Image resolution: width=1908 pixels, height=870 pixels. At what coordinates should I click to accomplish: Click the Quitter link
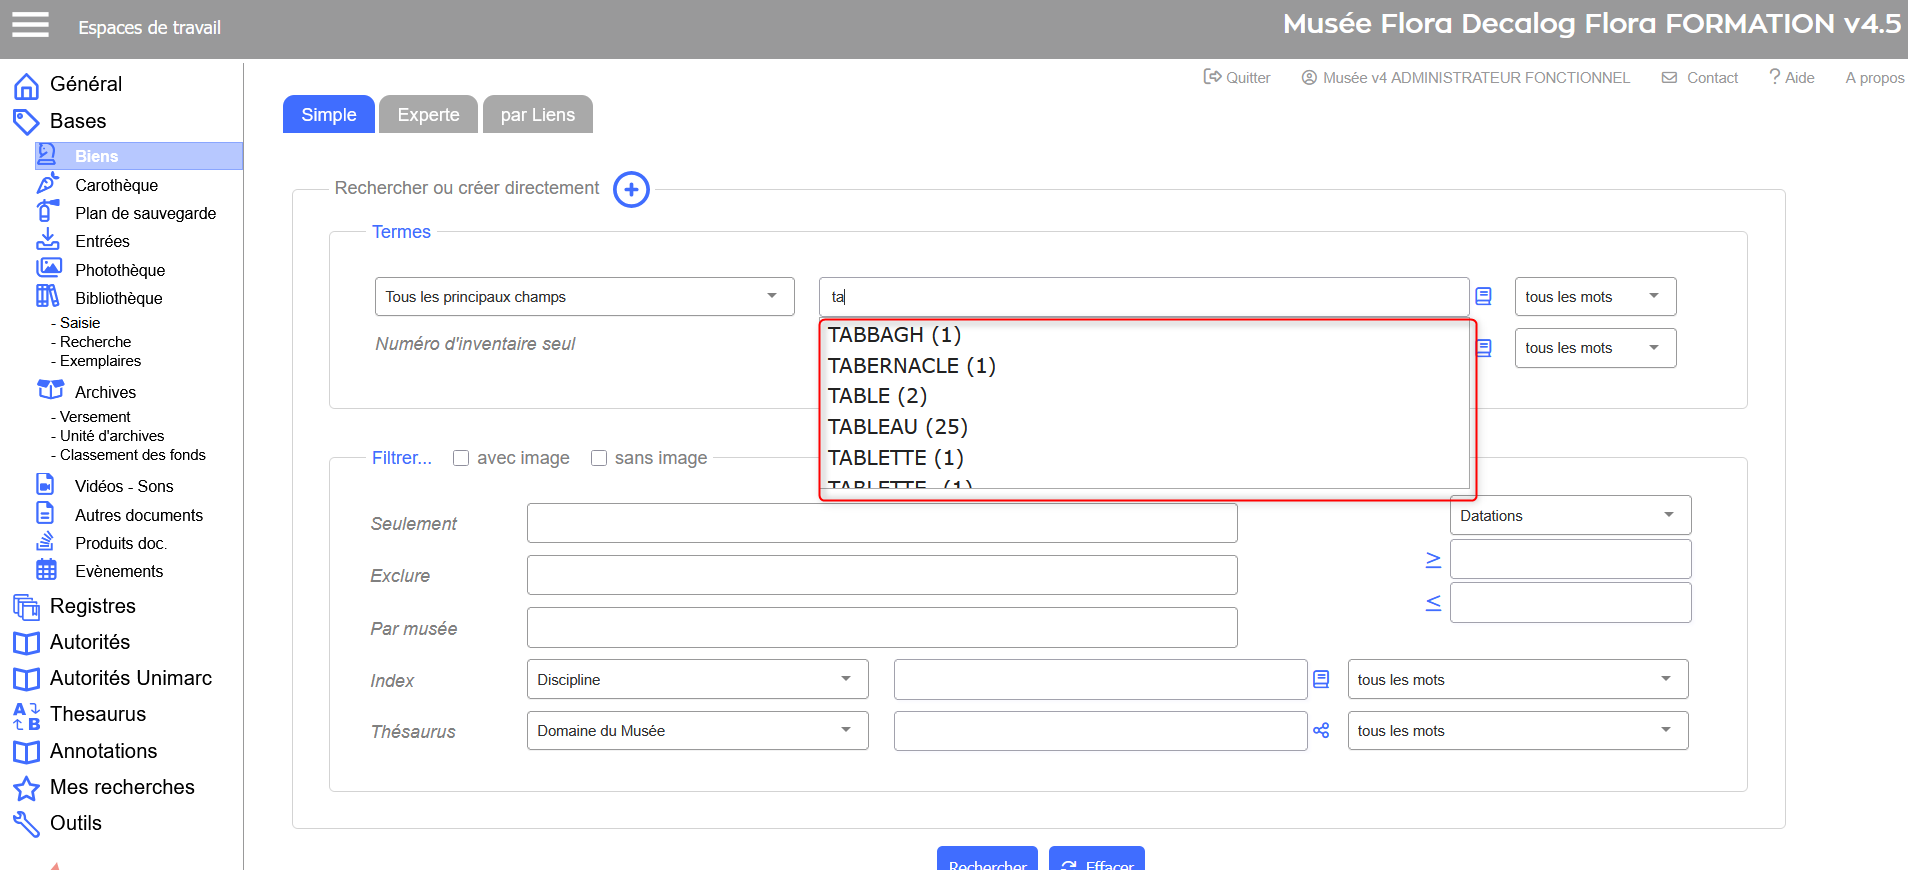click(x=1237, y=78)
